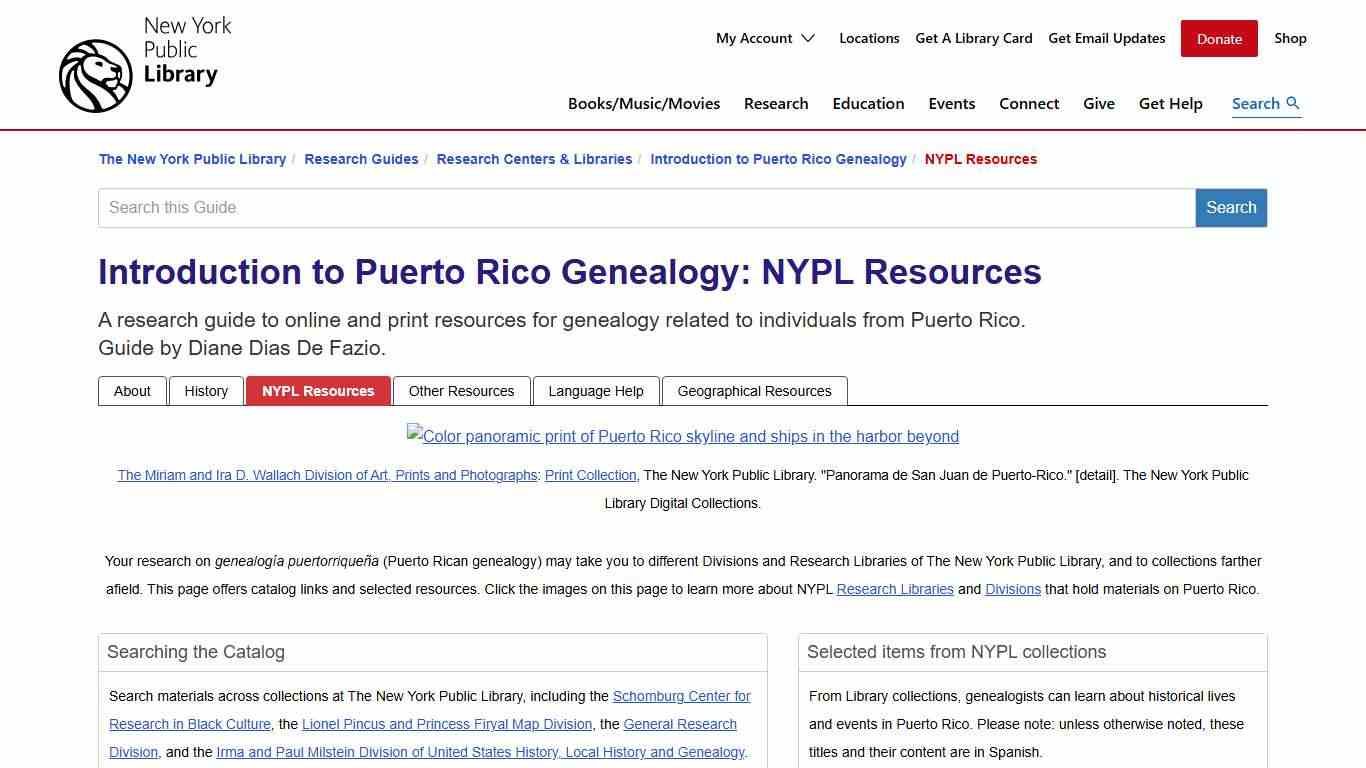Open the Other Resources tab
The image size is (1366, 768).
461,391
